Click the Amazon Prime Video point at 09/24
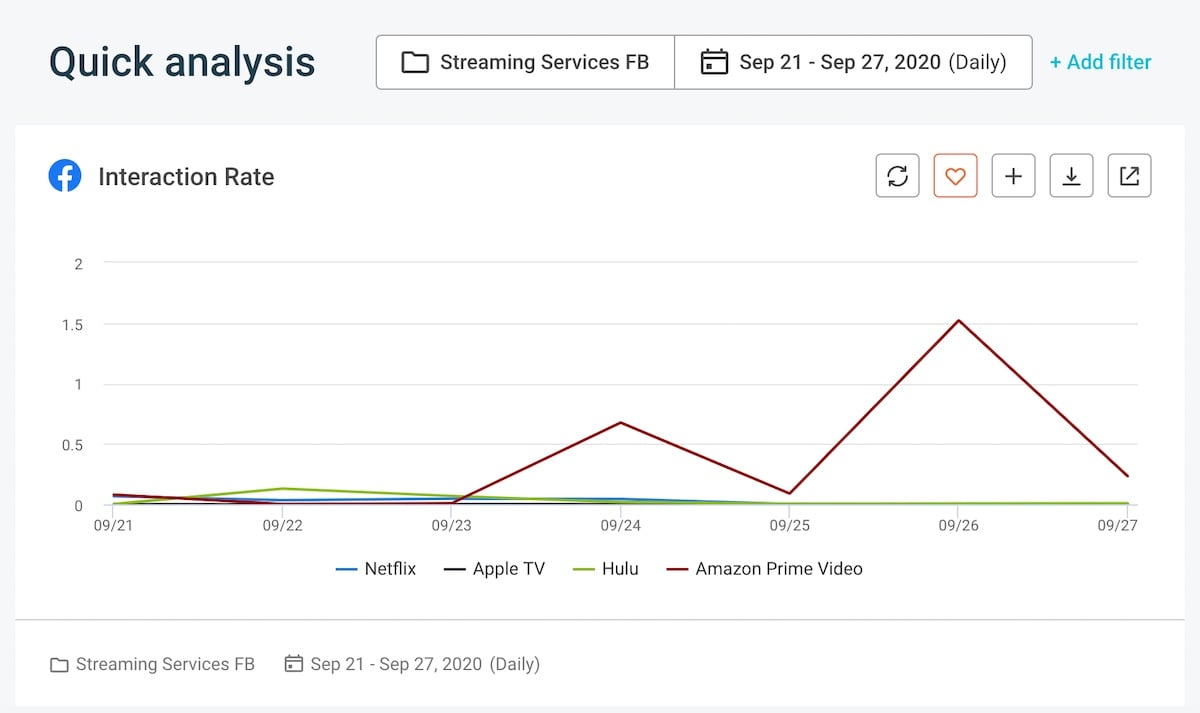1200x713 pixels. tap(621, 422)
